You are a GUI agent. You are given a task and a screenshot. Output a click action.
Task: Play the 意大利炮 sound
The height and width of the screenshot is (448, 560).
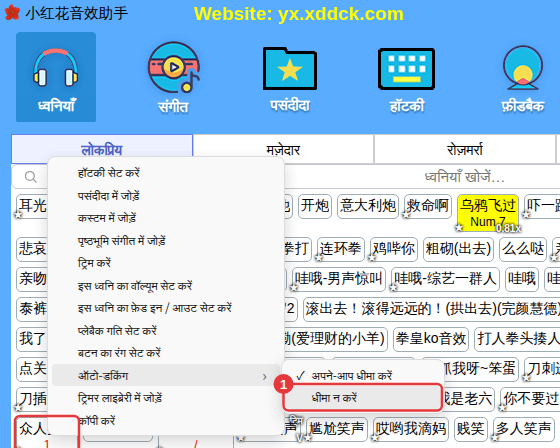[368, 206]
